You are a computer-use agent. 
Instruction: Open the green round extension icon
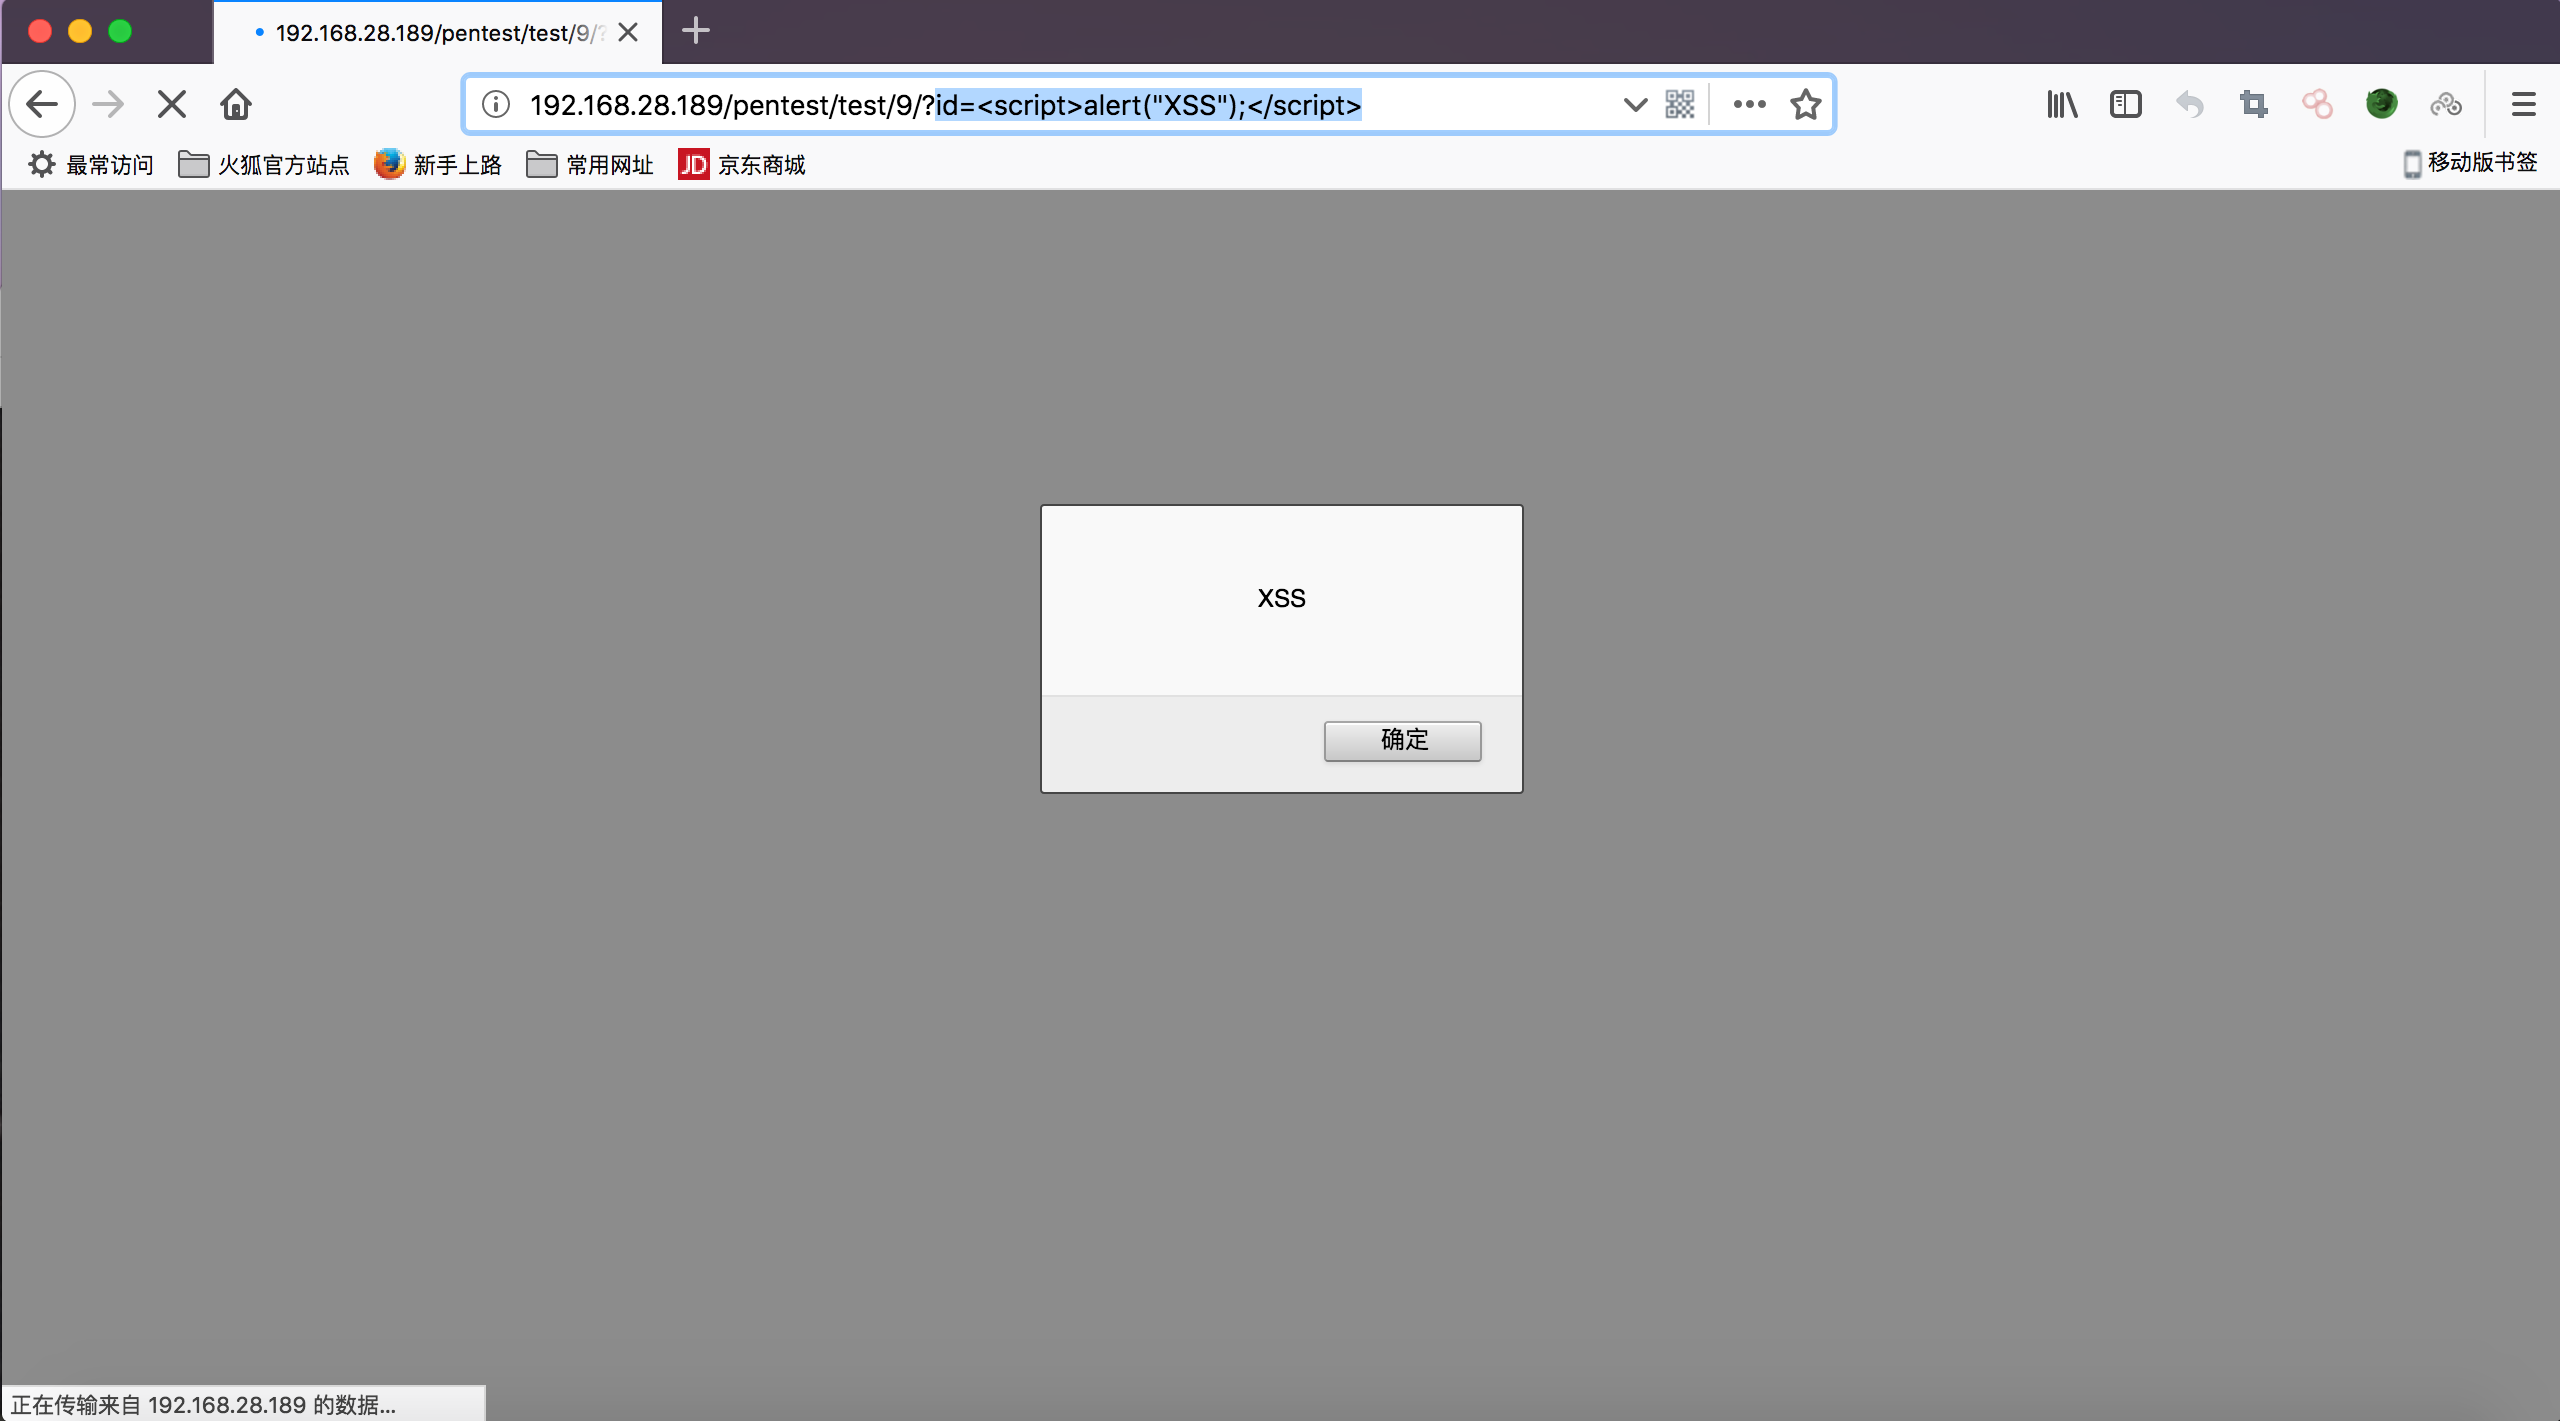pyautogui.click(x=2382, y=104)
